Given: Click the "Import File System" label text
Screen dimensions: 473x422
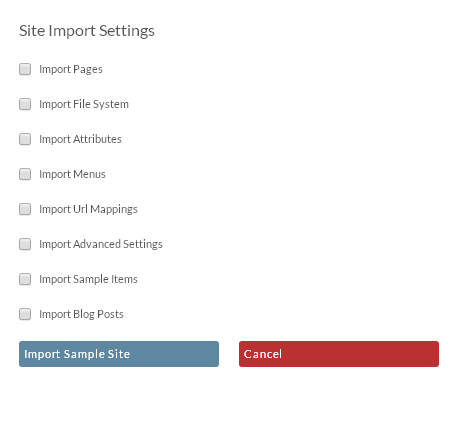Looking at the screenshot, I should tap(84, 104).
